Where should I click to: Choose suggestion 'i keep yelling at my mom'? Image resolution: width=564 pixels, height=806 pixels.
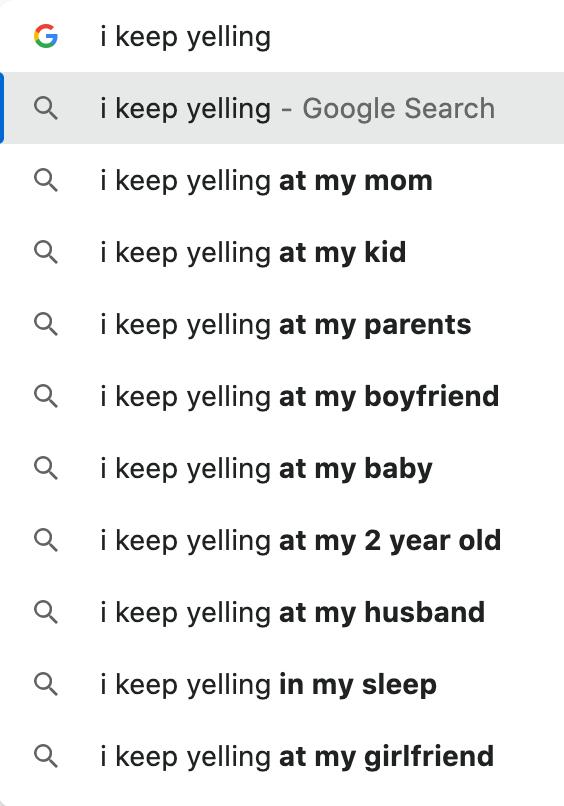[x=282, y=180]
